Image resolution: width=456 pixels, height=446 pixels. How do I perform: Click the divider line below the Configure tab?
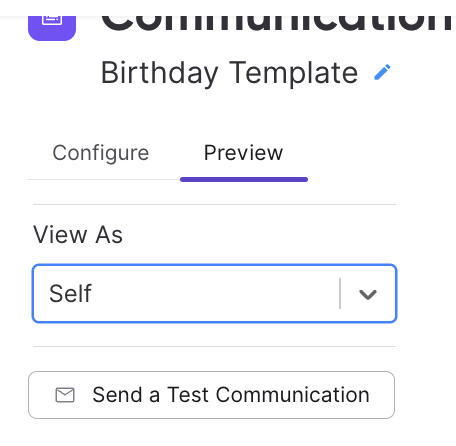click(104, 180)
